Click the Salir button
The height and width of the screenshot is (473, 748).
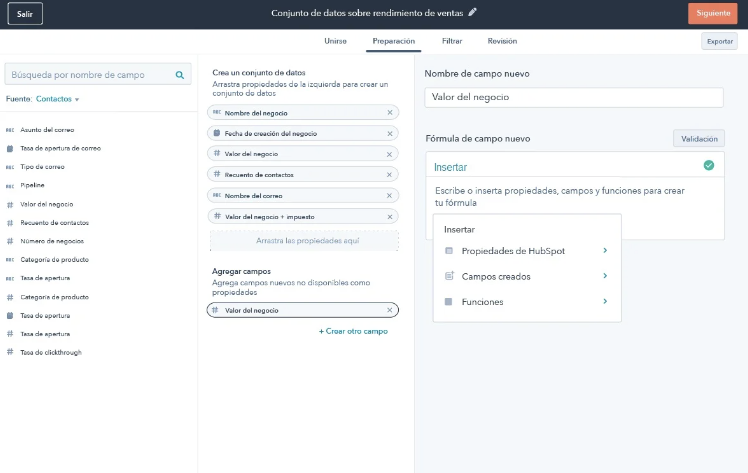(x=25, y=14)
